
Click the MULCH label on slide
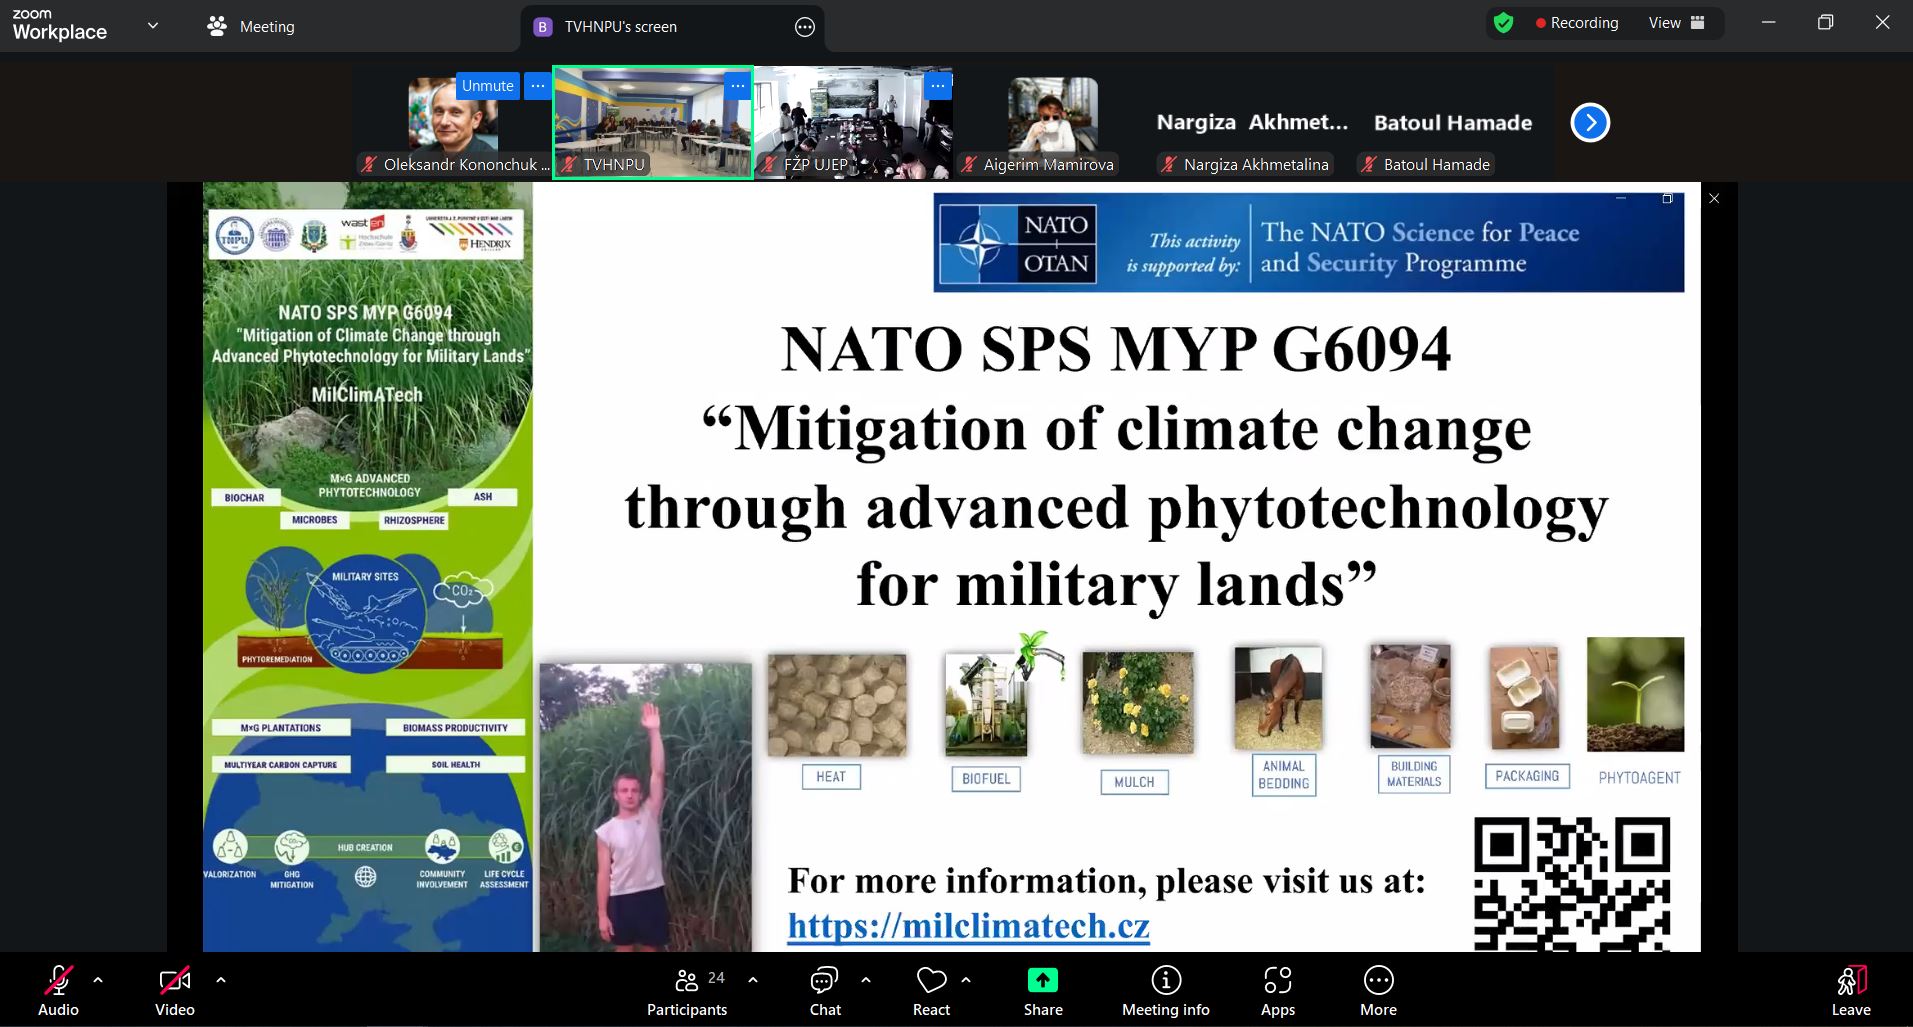tap(1134, 782)
